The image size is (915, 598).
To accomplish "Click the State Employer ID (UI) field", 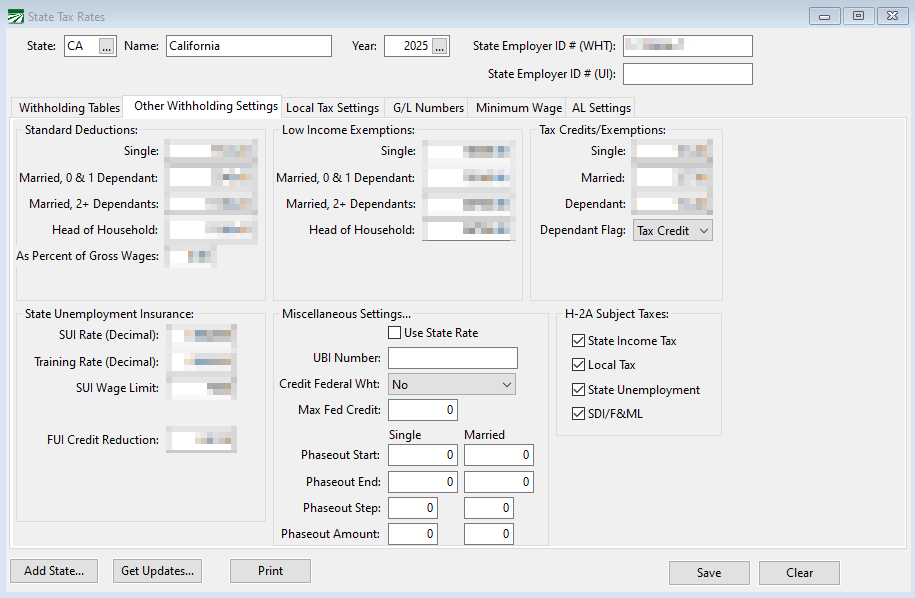I will pyautogui.click(x=687, y=74).
